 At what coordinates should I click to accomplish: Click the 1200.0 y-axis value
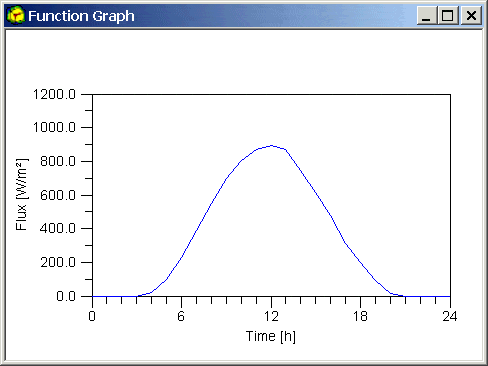[x=54, y=94]
